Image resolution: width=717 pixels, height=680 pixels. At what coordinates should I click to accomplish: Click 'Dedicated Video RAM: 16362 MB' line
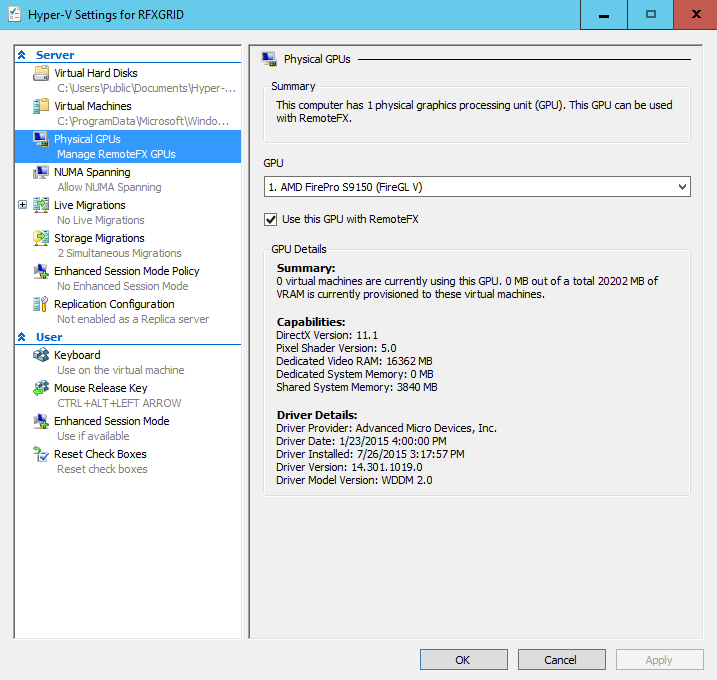click(354, 361)
